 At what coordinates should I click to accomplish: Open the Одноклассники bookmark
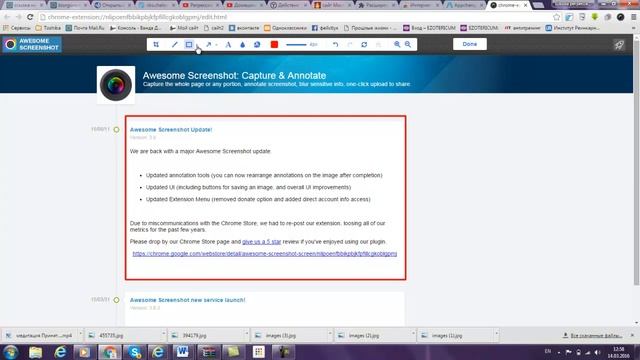pos(285,28)
